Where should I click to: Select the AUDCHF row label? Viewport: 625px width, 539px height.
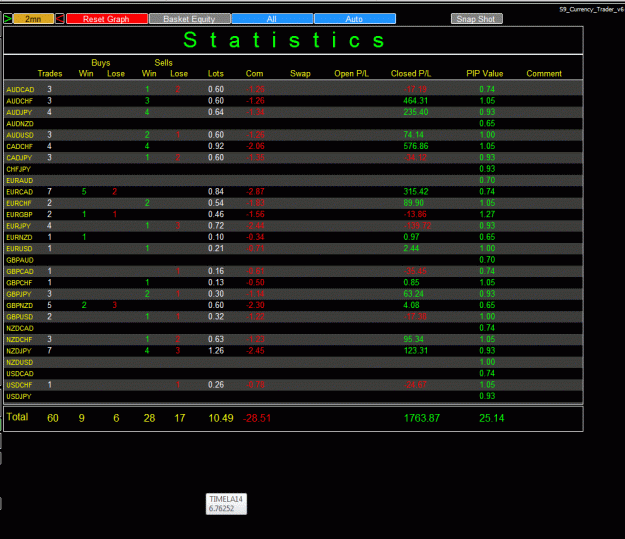click(20, 101)
